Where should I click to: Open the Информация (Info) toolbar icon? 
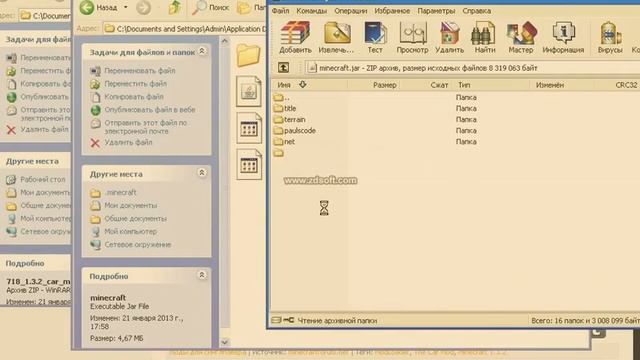point(563,38)
